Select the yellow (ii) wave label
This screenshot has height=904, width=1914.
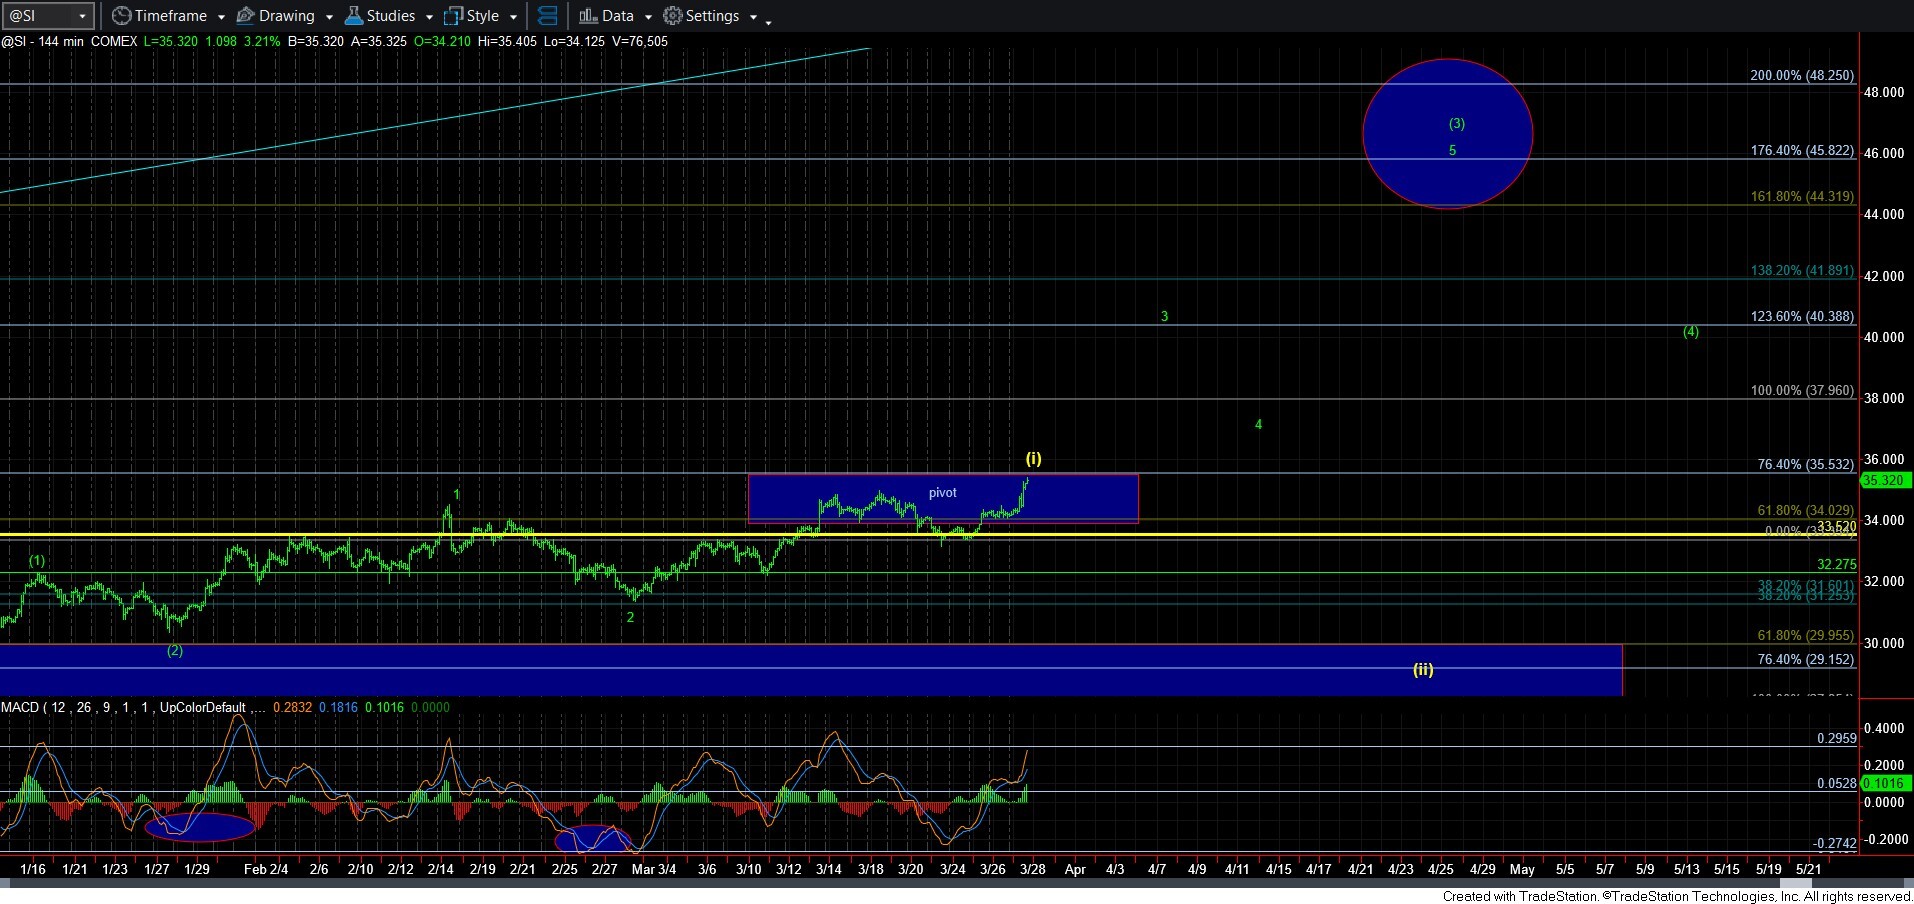tap(1423, 669)
